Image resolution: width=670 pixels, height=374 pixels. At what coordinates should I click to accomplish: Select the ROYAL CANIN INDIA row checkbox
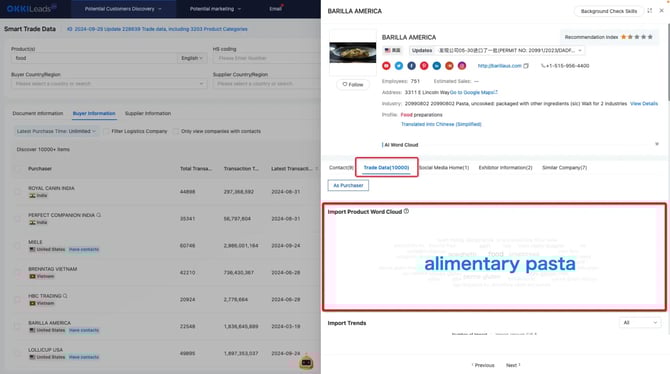click(18, 192)
